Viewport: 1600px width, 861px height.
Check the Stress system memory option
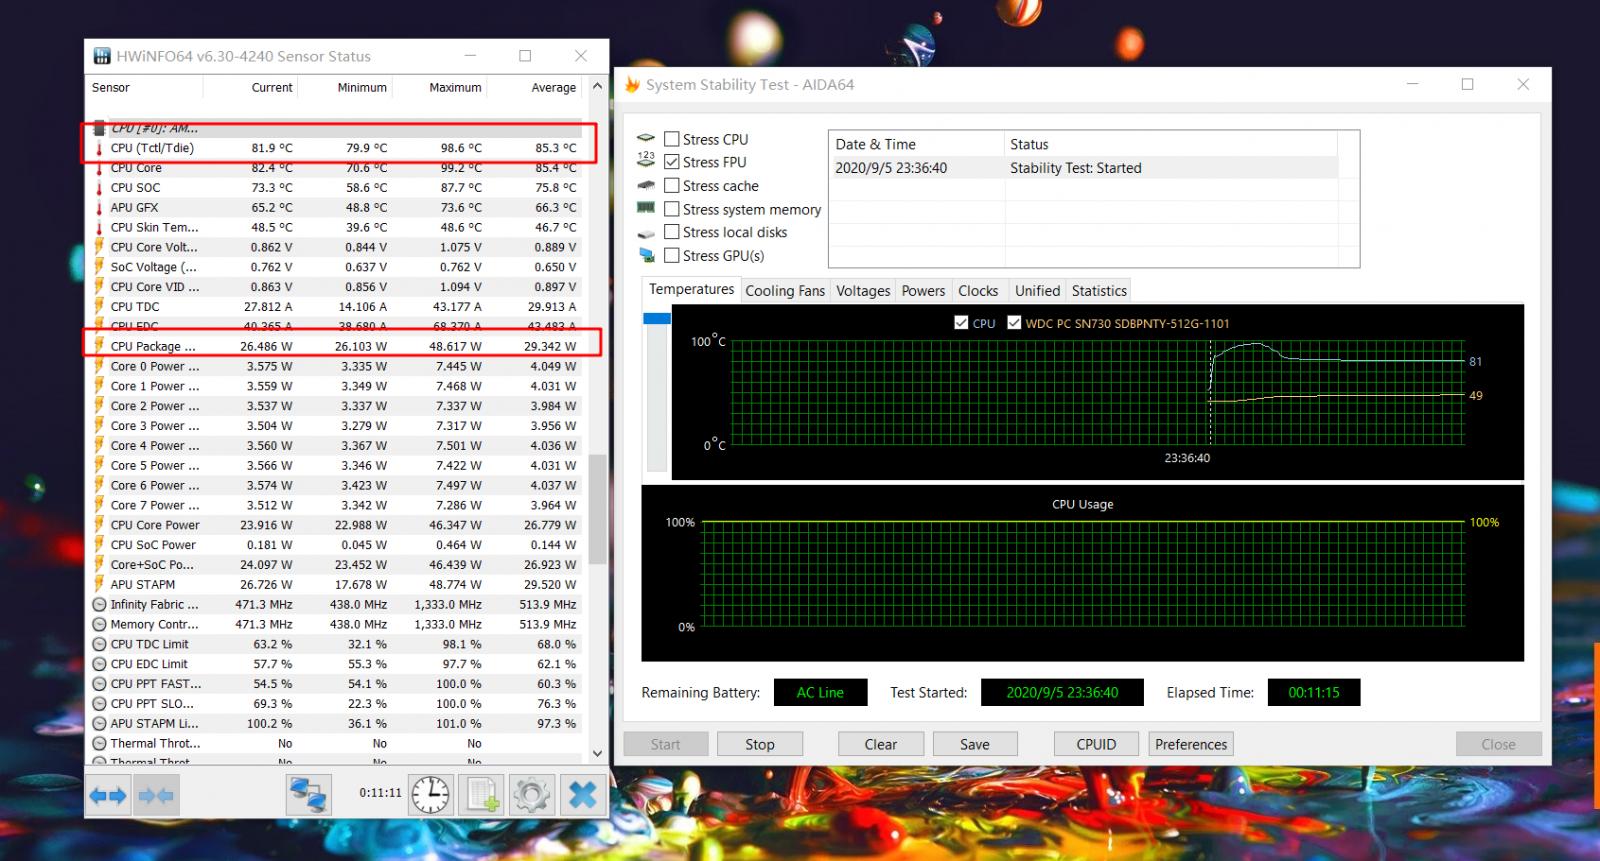pos(672,209)
